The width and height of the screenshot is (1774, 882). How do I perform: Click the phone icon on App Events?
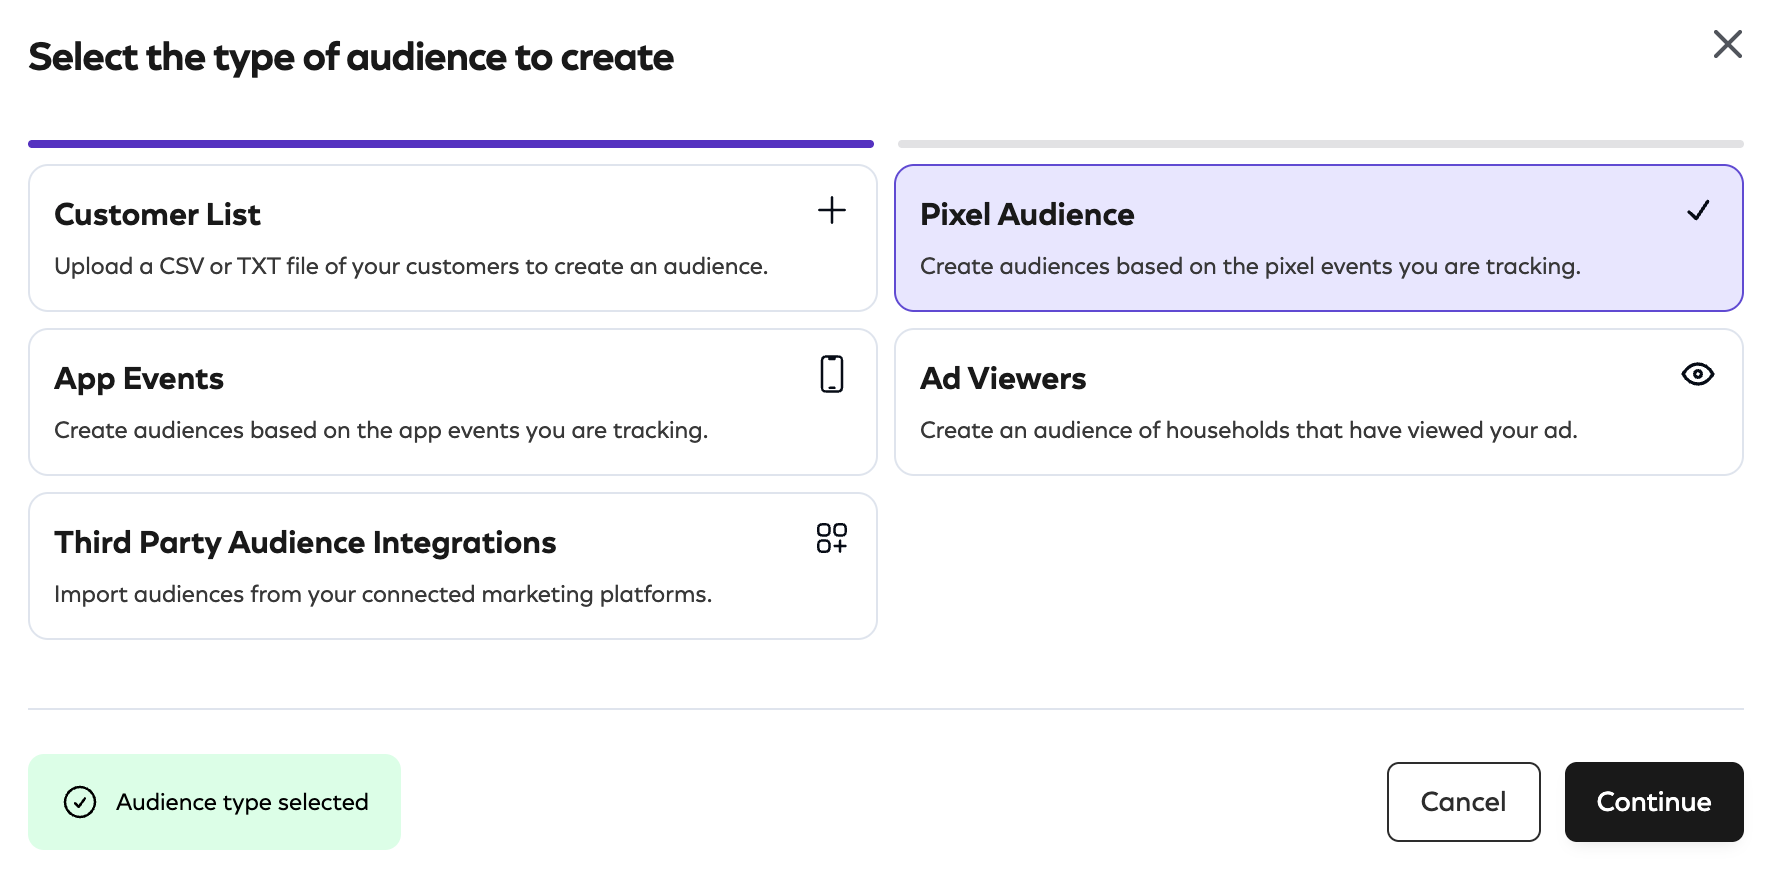click(x=832, y=374)
